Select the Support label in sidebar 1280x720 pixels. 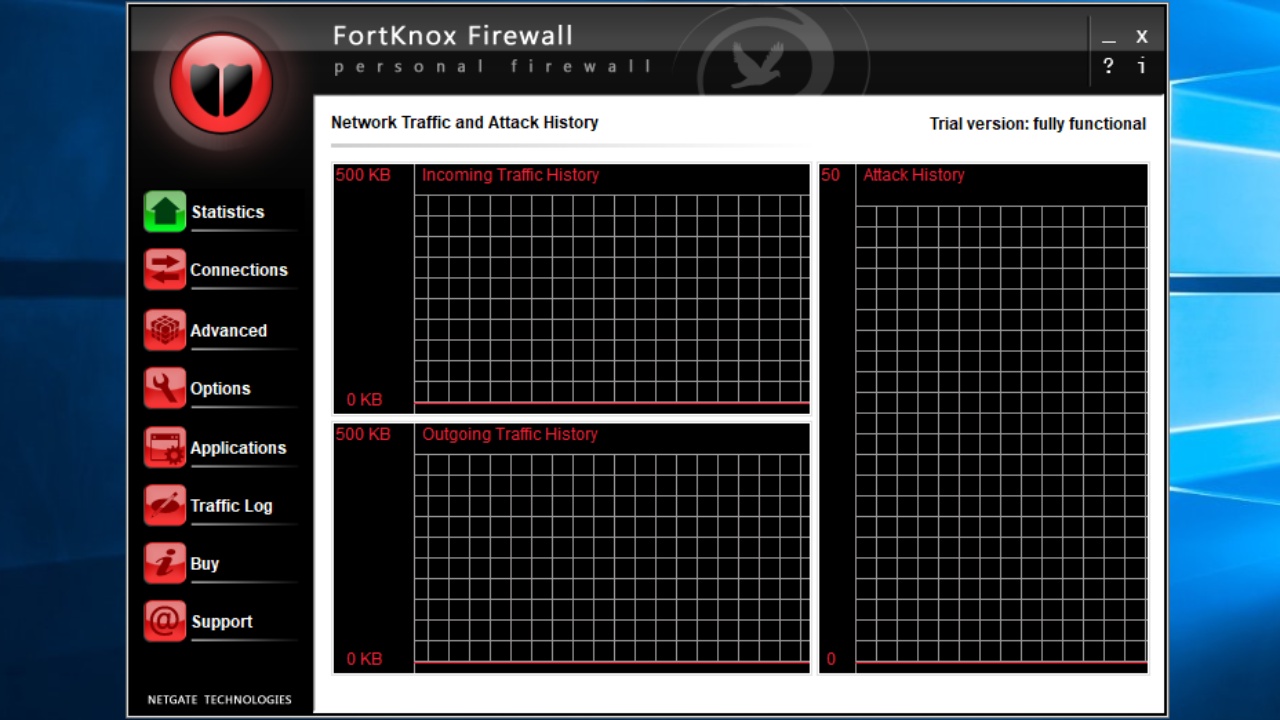[x=222, y=622]
